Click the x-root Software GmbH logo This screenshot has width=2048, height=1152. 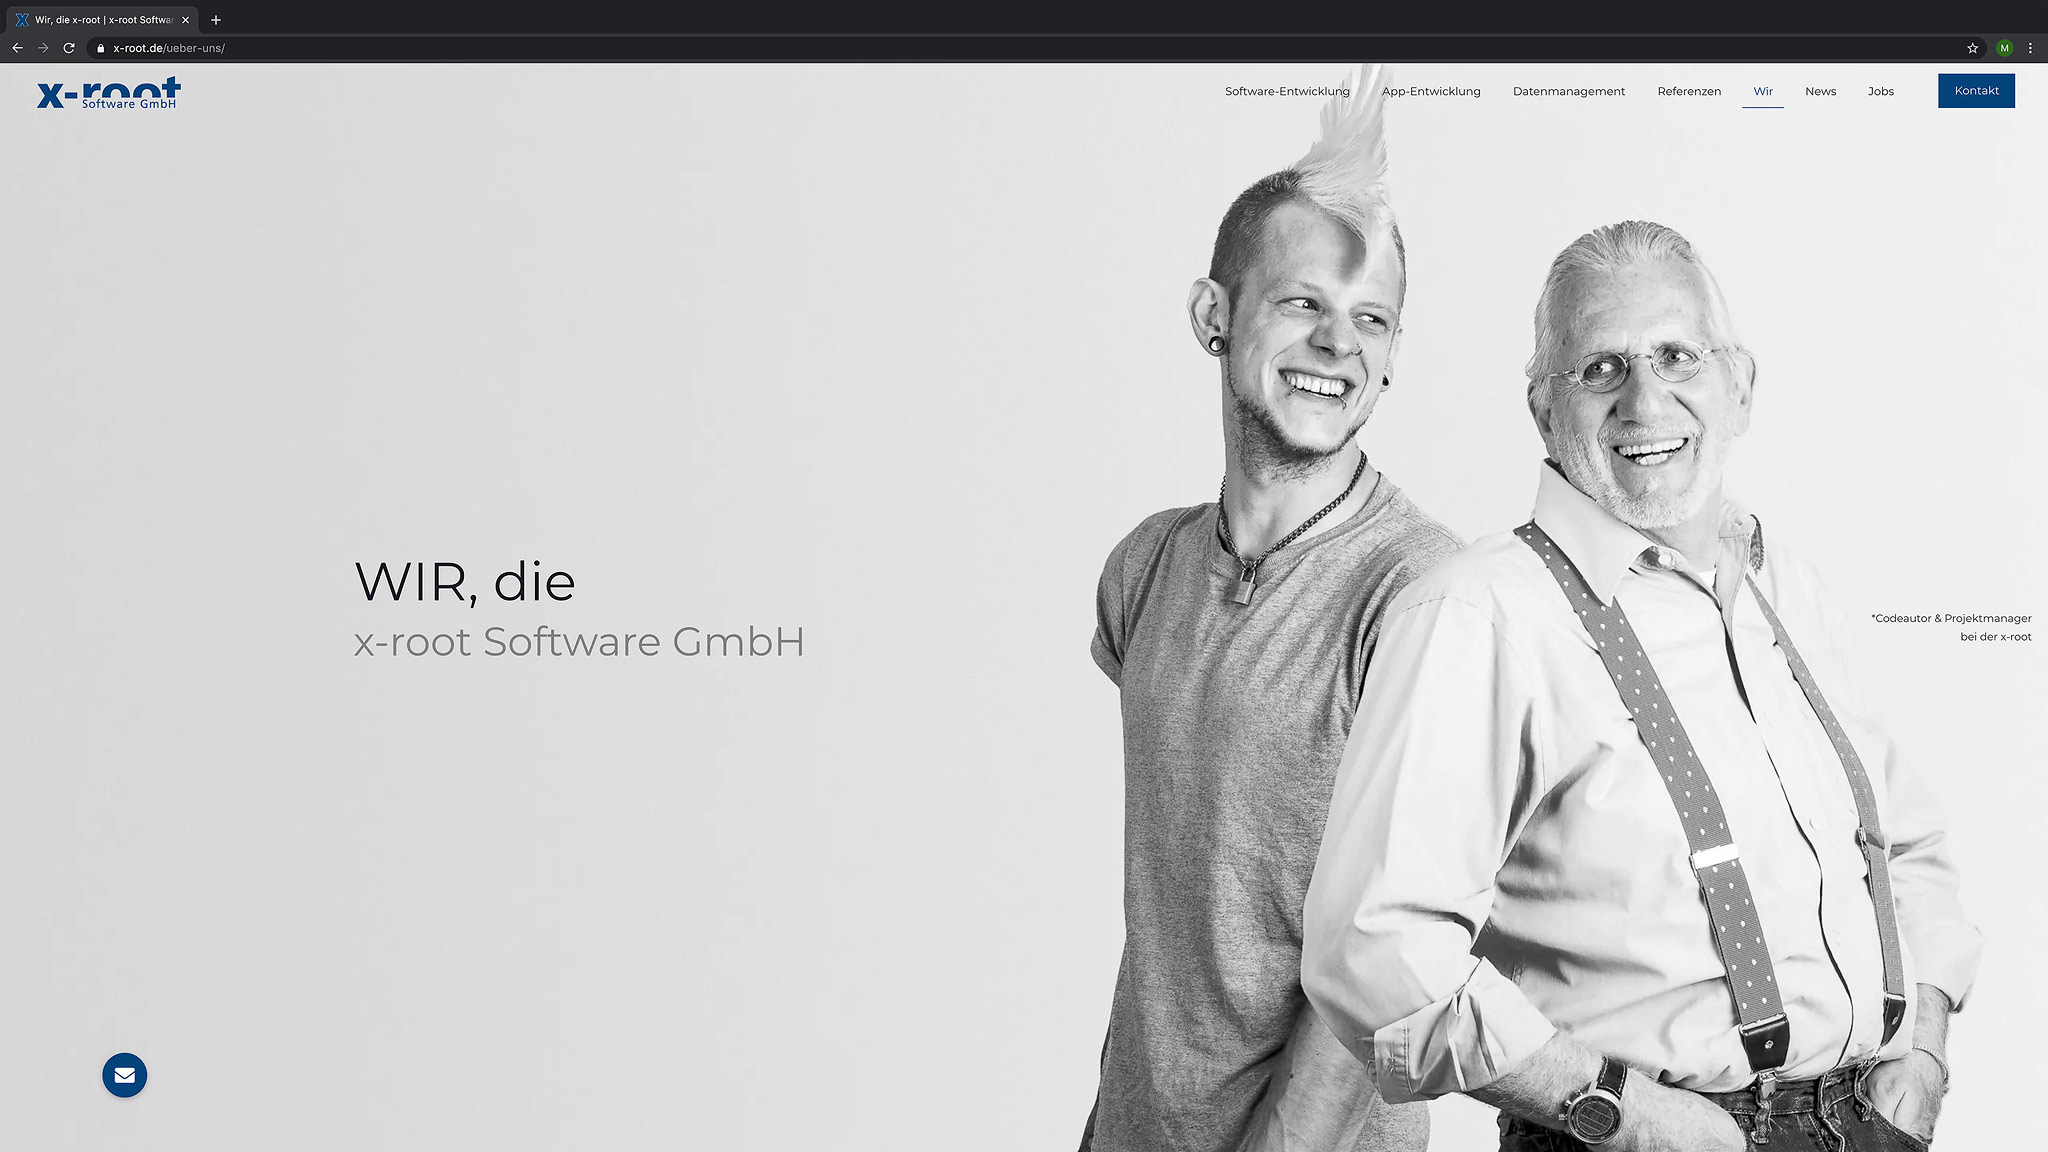click(x=109, y=93)
